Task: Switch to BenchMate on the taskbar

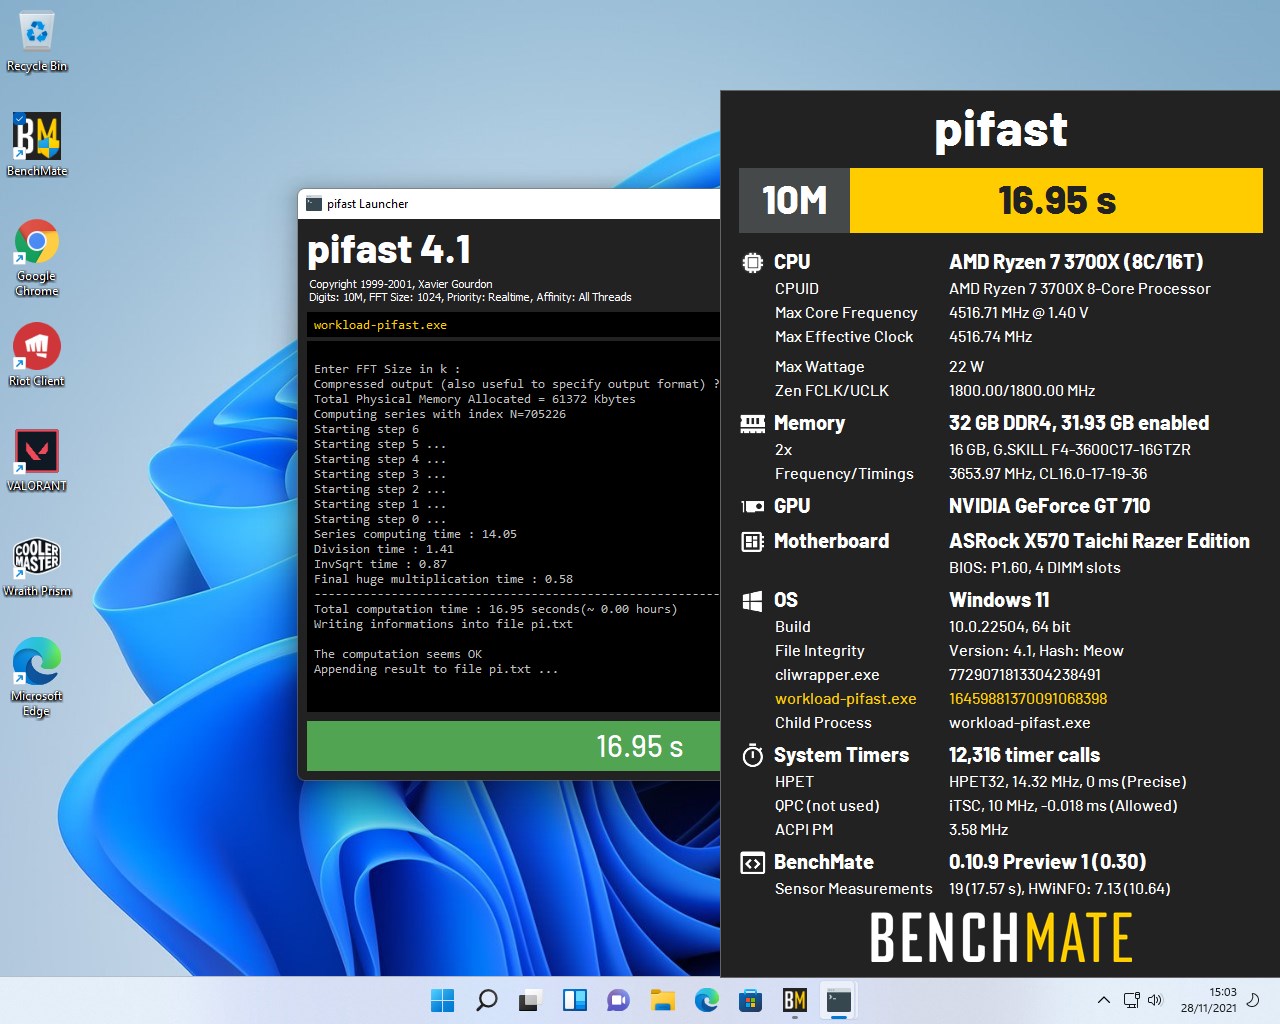Action: 795,1000
